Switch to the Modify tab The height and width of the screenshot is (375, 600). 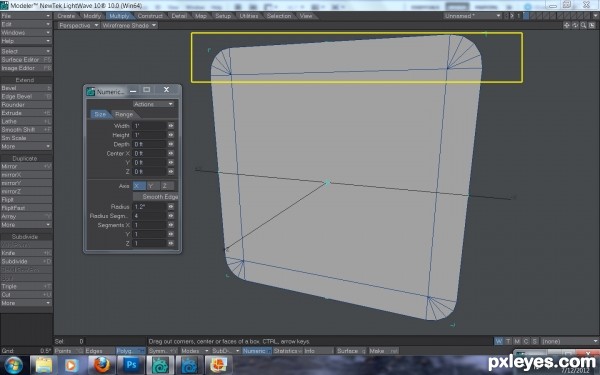pos(92,16)
